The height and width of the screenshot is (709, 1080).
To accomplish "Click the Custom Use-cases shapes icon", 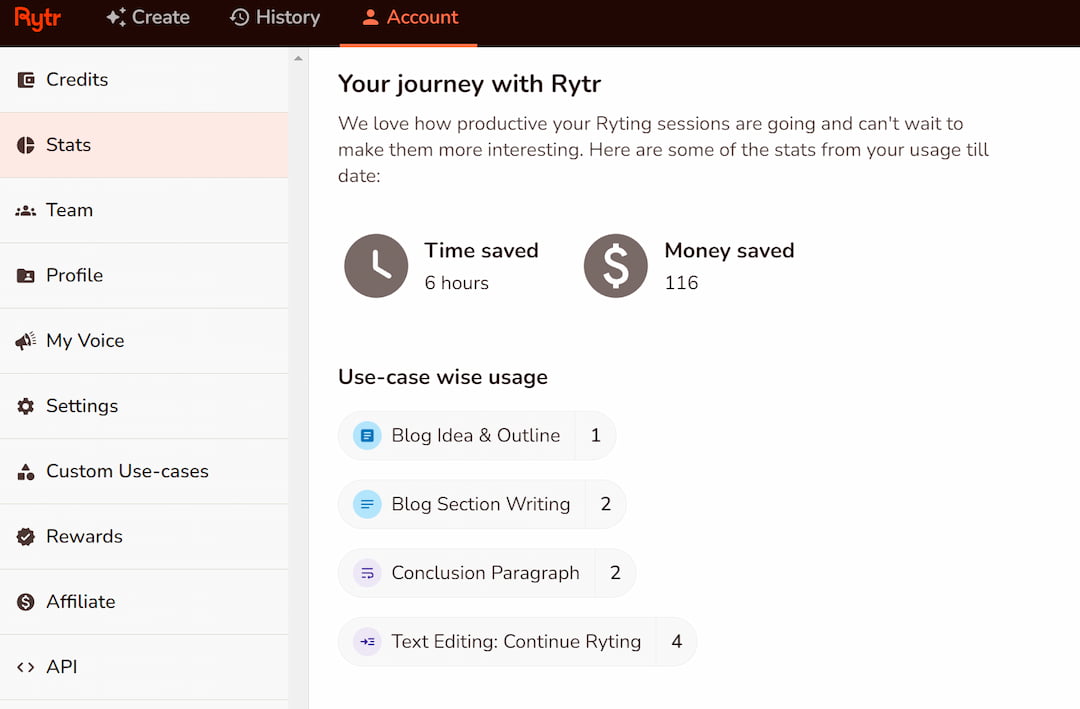I will click(x=25, y=471).
